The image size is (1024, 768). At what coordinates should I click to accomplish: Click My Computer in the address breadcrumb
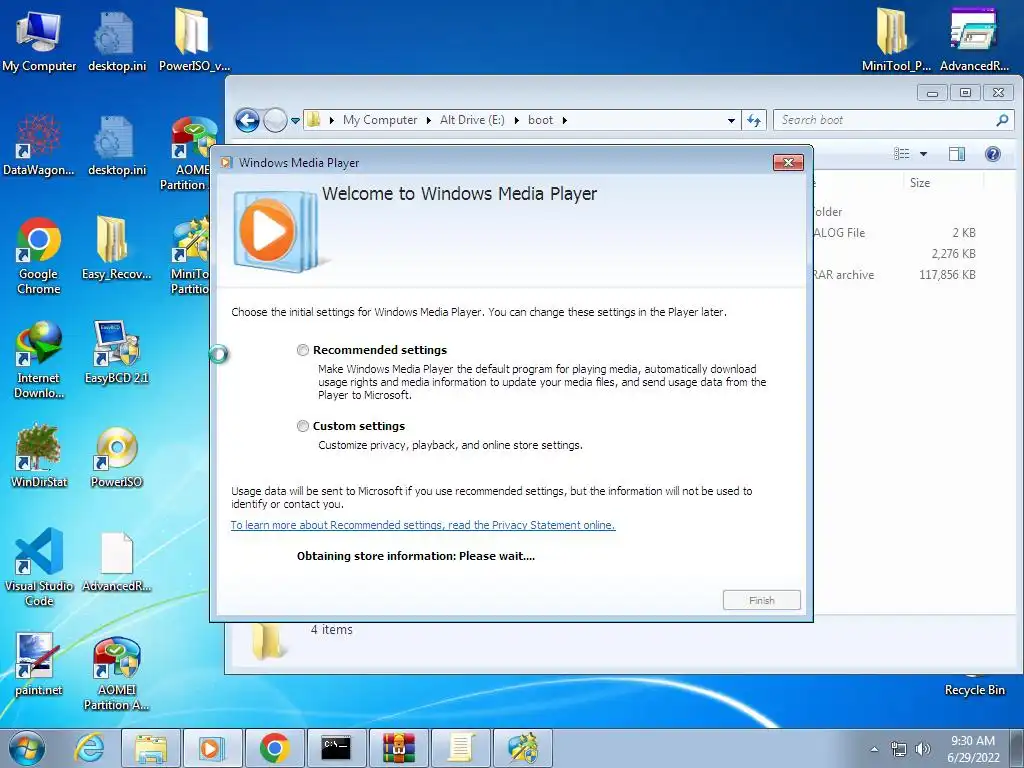click(x=380, y=120)
